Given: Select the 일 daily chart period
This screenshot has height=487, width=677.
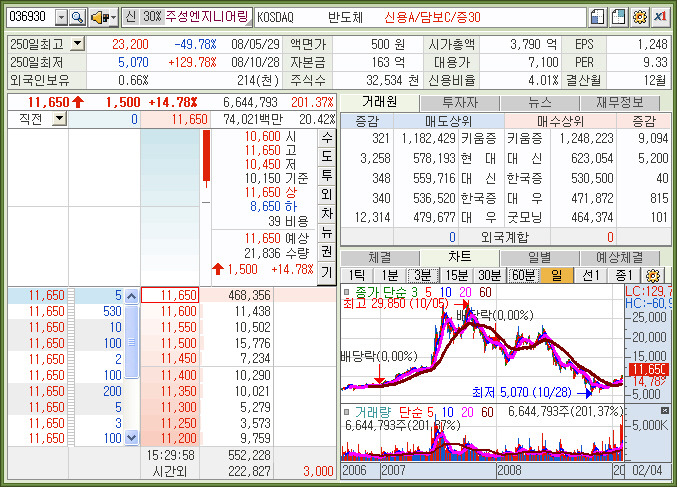Looking at the screenshot, I should click(x=555, y=275).
